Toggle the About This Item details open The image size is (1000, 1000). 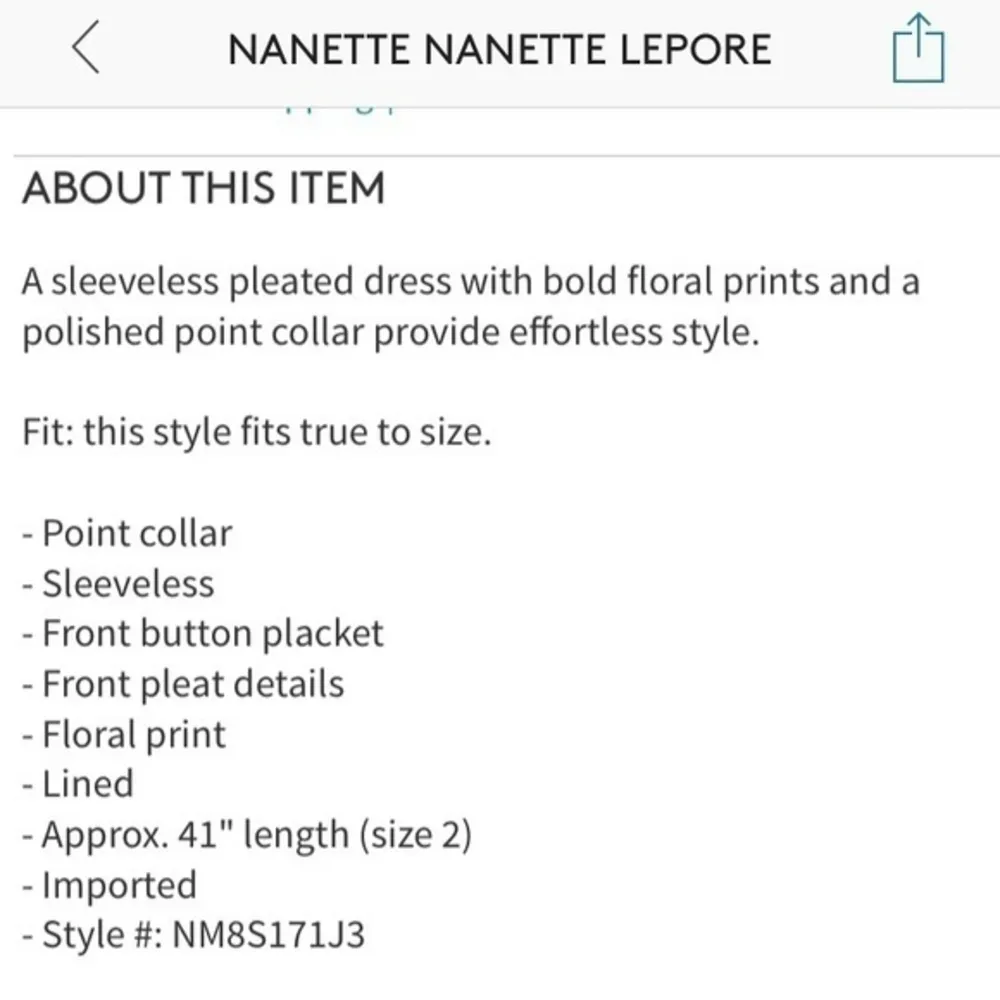(205, 188)
